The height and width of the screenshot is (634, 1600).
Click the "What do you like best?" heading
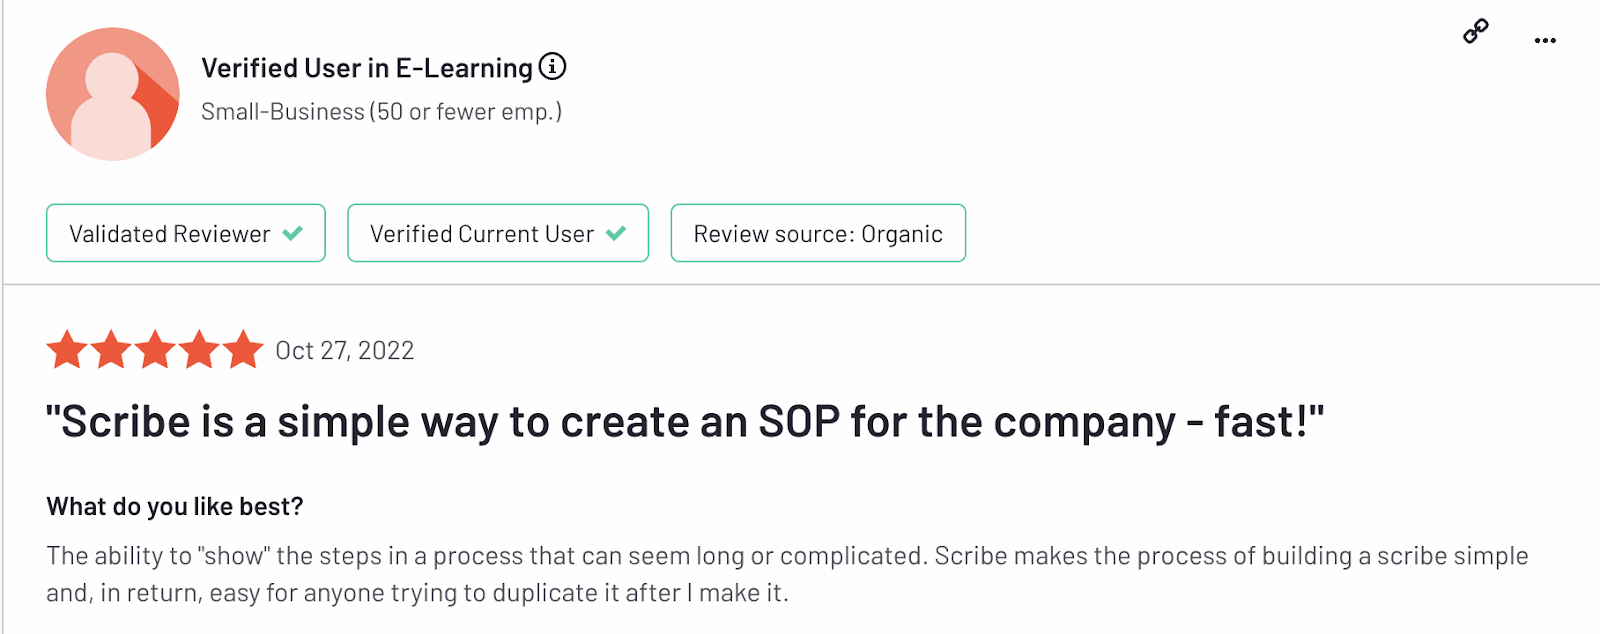175,507
